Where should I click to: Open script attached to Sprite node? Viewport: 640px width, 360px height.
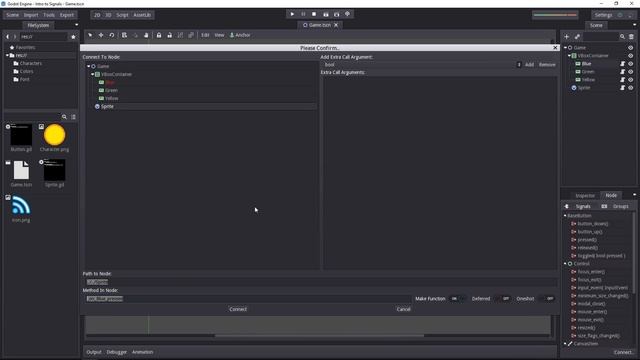pos(622,88)
